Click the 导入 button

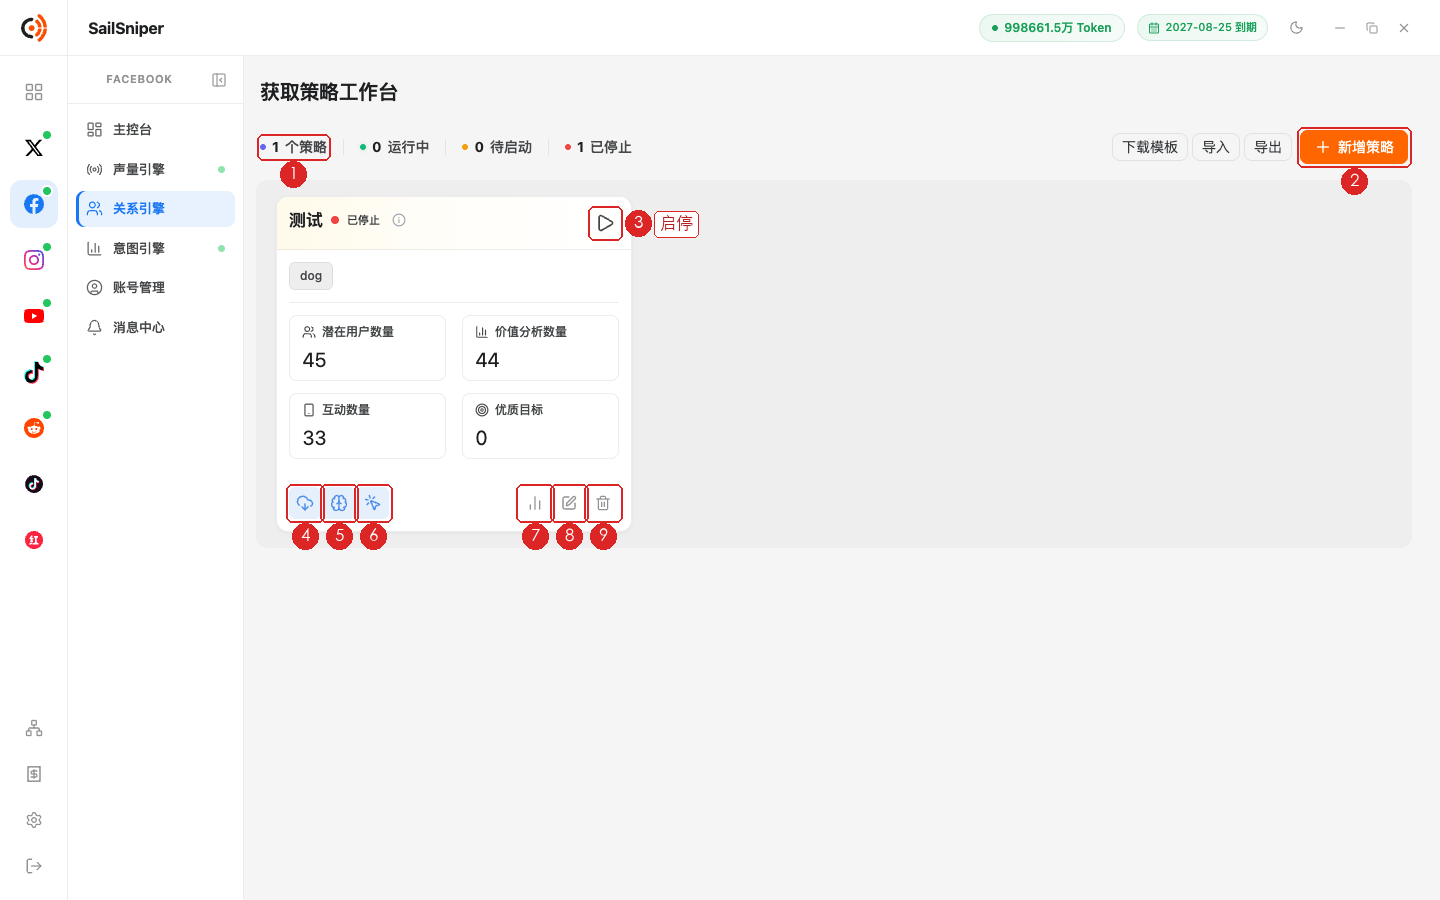click(x=1216, y=147)
